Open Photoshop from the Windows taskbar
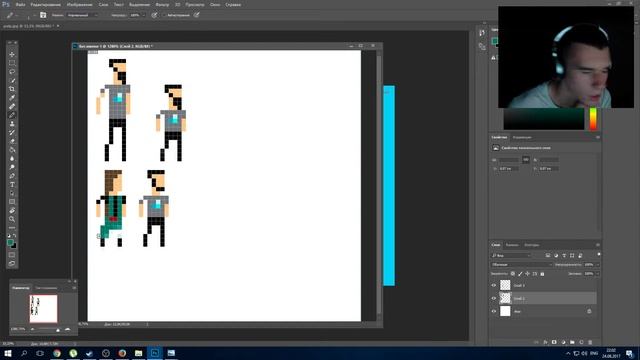This screenshot has height=360, width=640. pyautogui.click(x=155, y=353)
